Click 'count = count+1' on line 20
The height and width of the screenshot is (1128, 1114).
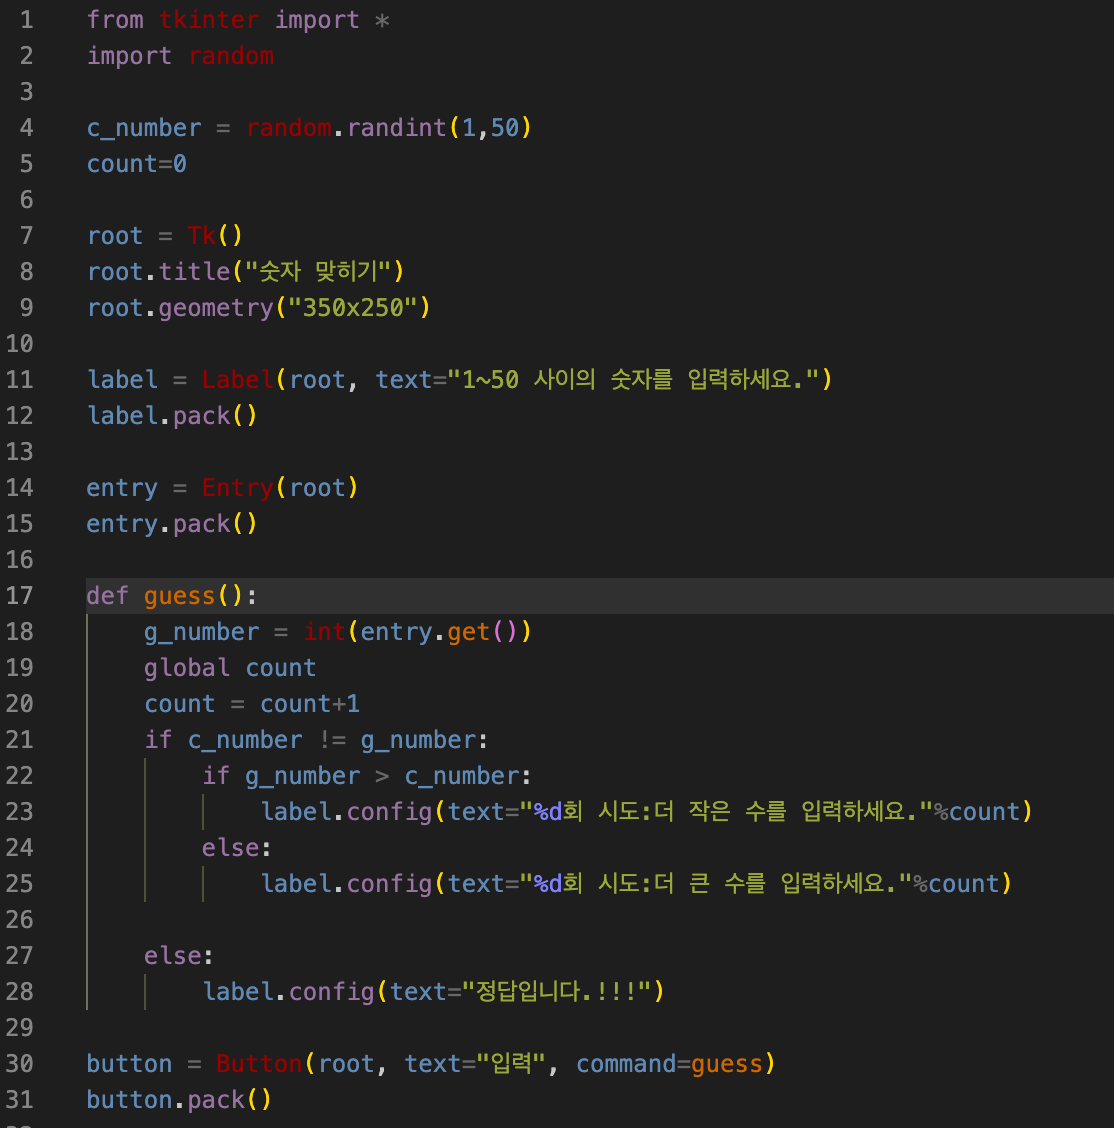[x=252, y=703]
